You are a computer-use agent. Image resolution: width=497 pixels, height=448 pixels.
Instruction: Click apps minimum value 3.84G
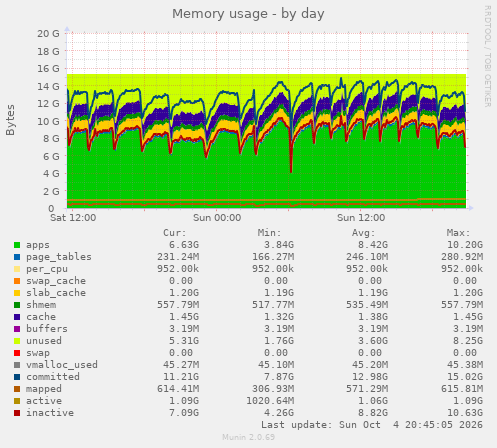click(x=279, y=245)
